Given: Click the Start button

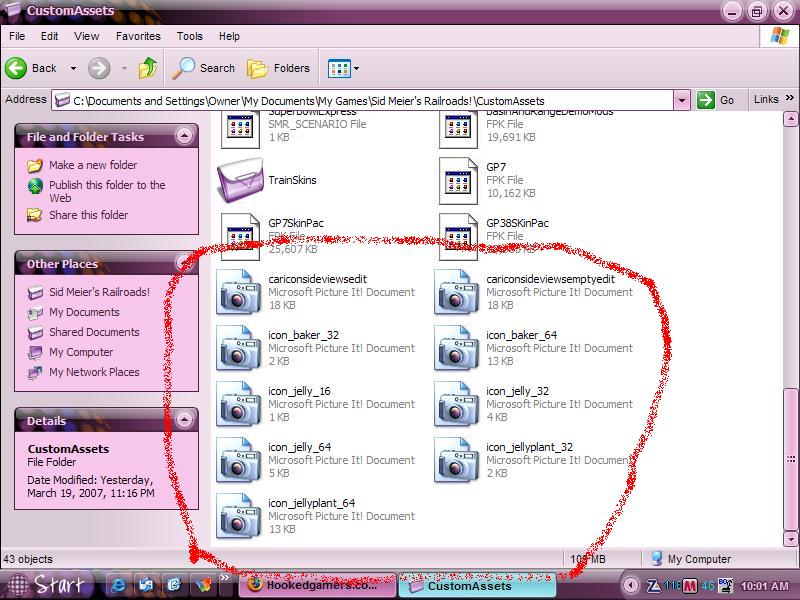Looking at the screenshot, I should (x=47, y=585).
